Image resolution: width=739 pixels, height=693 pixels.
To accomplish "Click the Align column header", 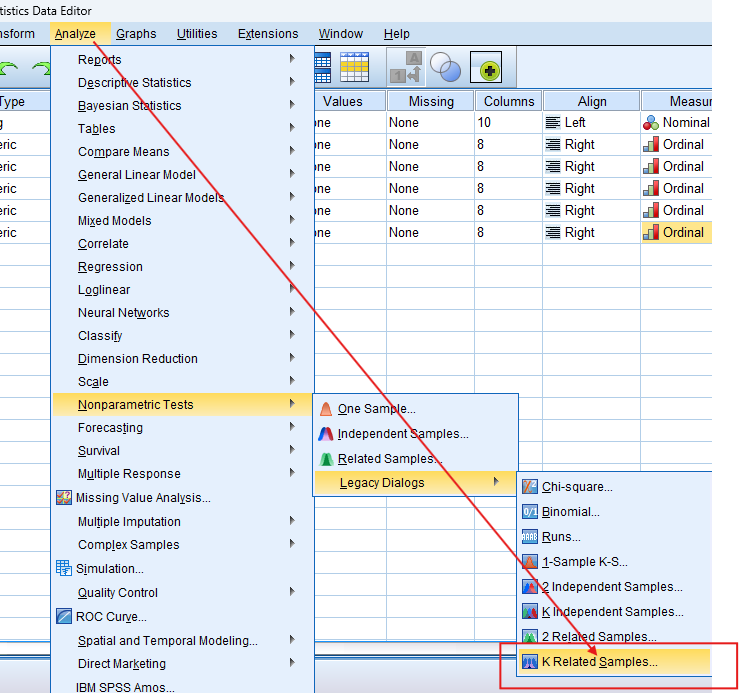I will coord(592,101).
